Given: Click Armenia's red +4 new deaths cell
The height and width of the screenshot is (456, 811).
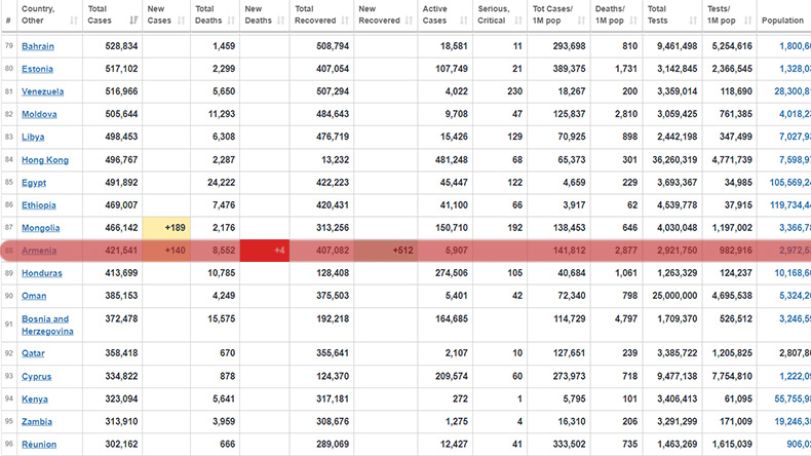Looking at the screenshot, I should tap(265, 251).
